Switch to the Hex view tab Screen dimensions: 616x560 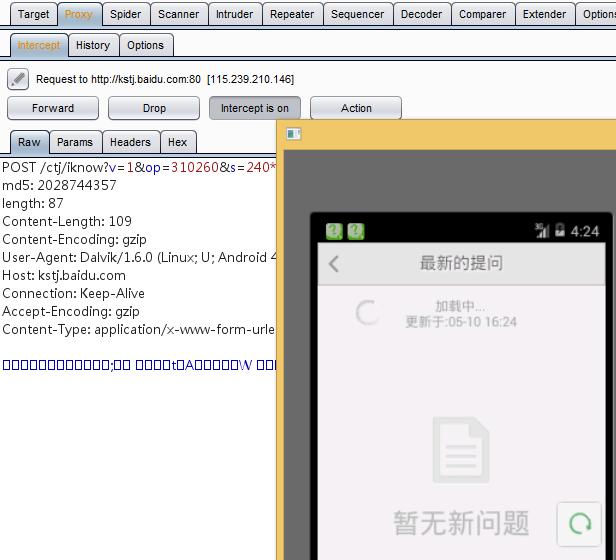pyautogui.click(x=178, y=142)
